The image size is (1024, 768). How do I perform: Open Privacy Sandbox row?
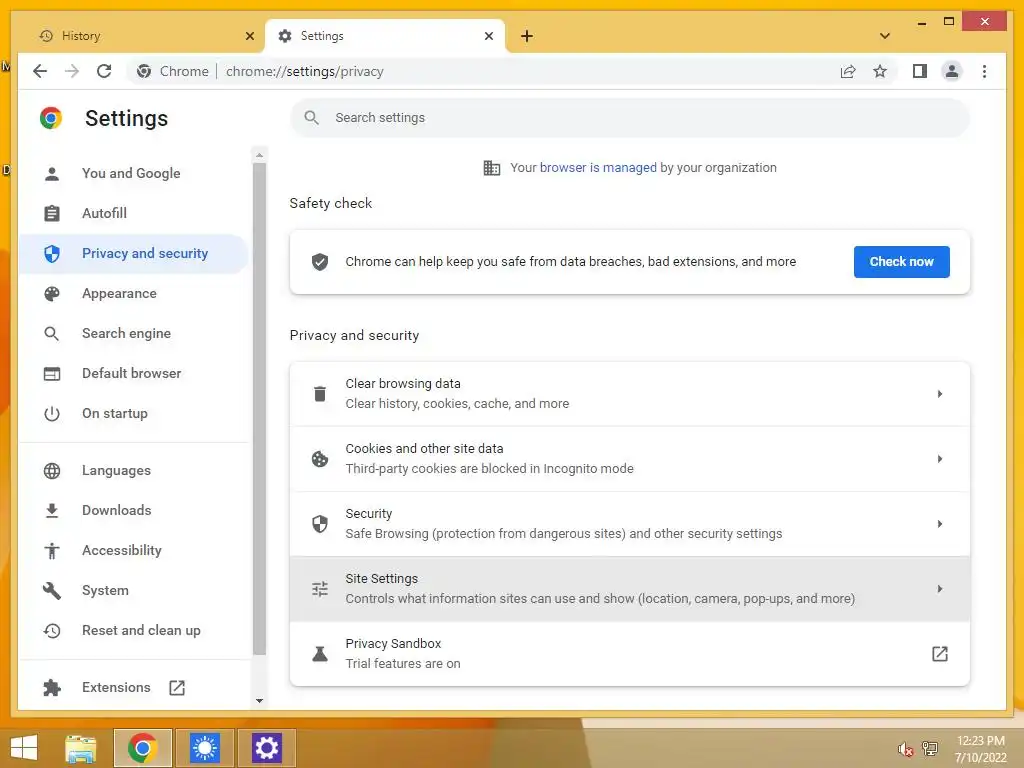pyautogui.click(x=630, y=654)
